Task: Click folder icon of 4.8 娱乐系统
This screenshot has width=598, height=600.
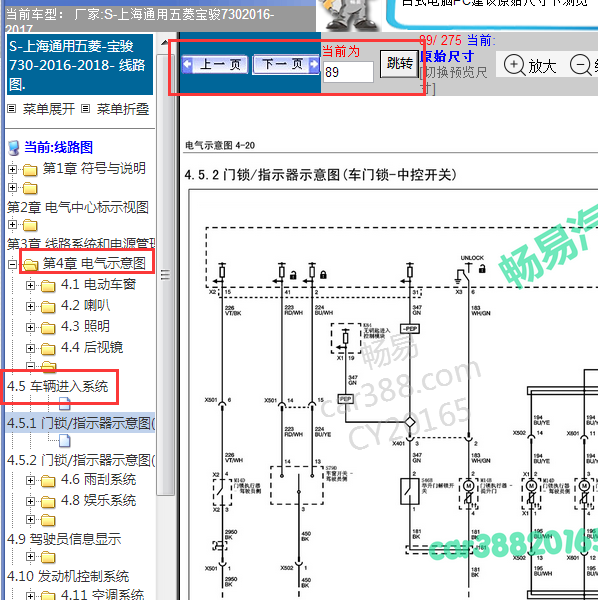Action: pos(48,502)
